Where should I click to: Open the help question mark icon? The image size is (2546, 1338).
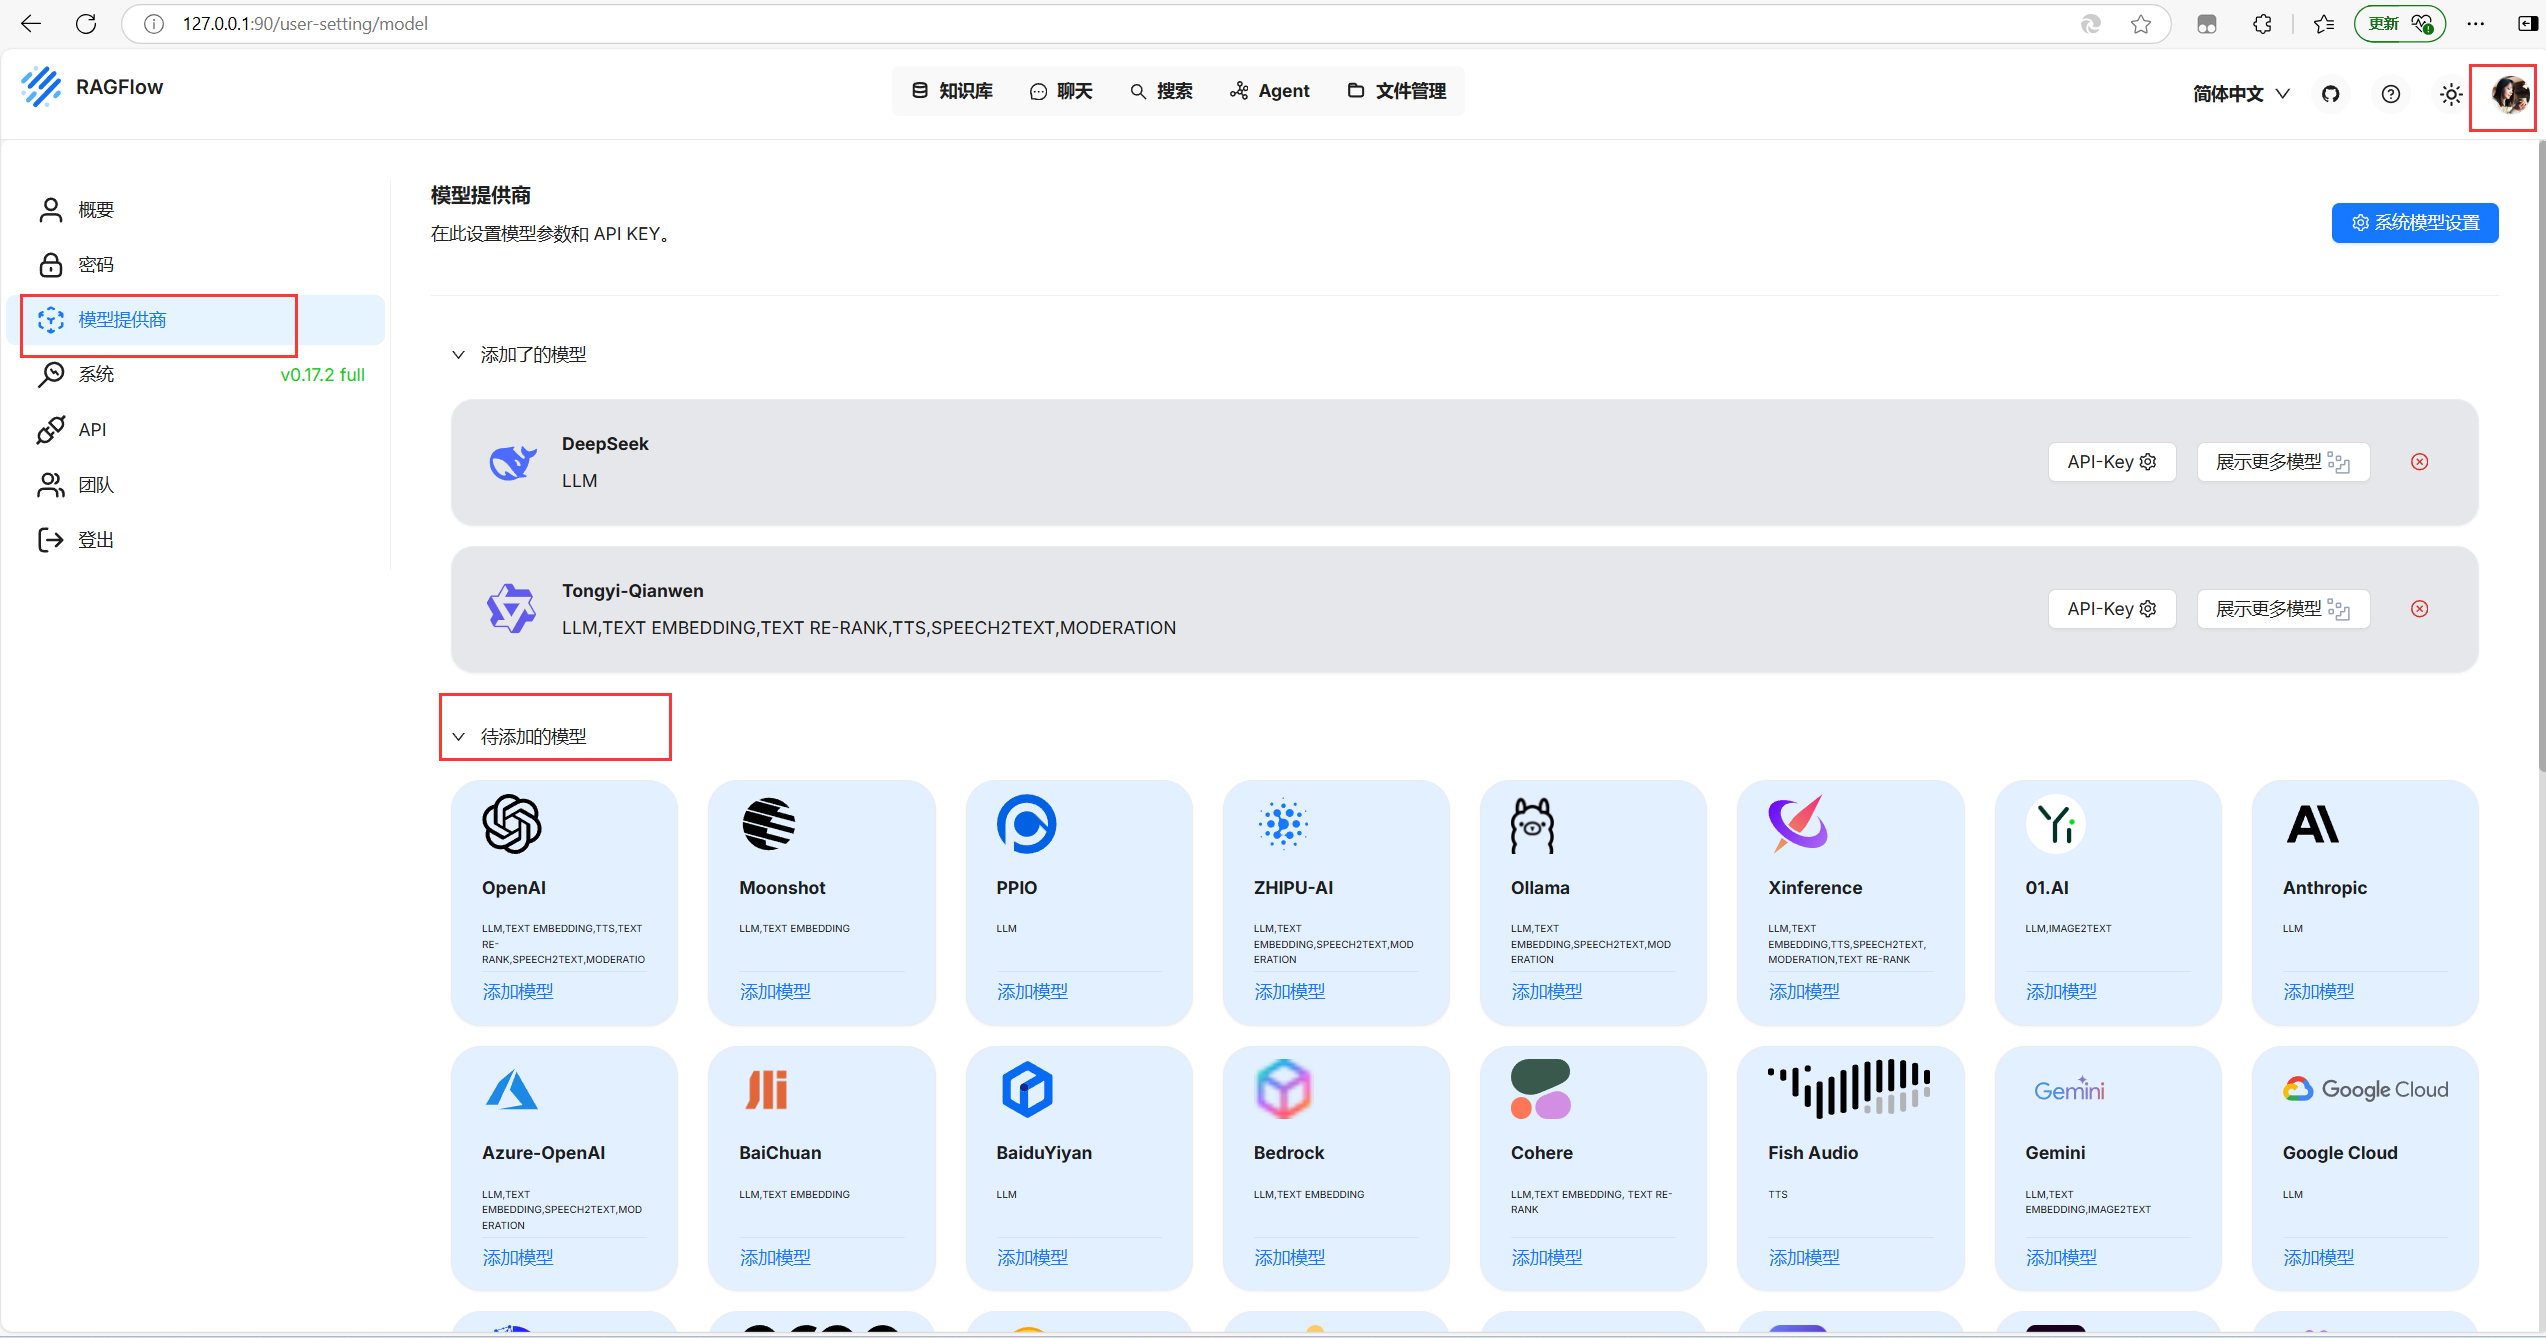tap(2390, 94)
